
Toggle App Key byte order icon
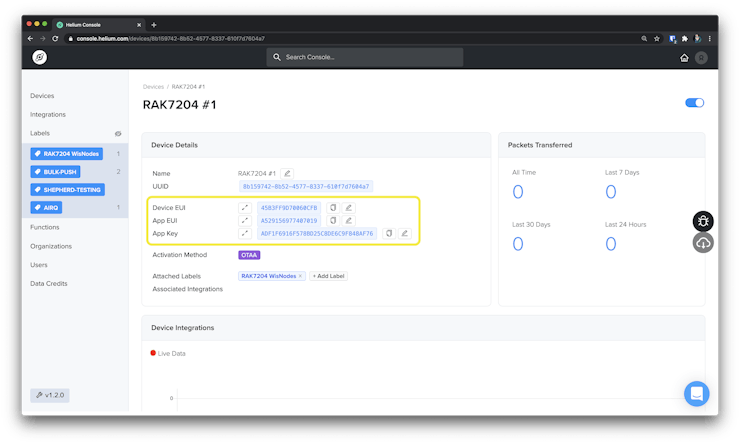pos(245,234)
